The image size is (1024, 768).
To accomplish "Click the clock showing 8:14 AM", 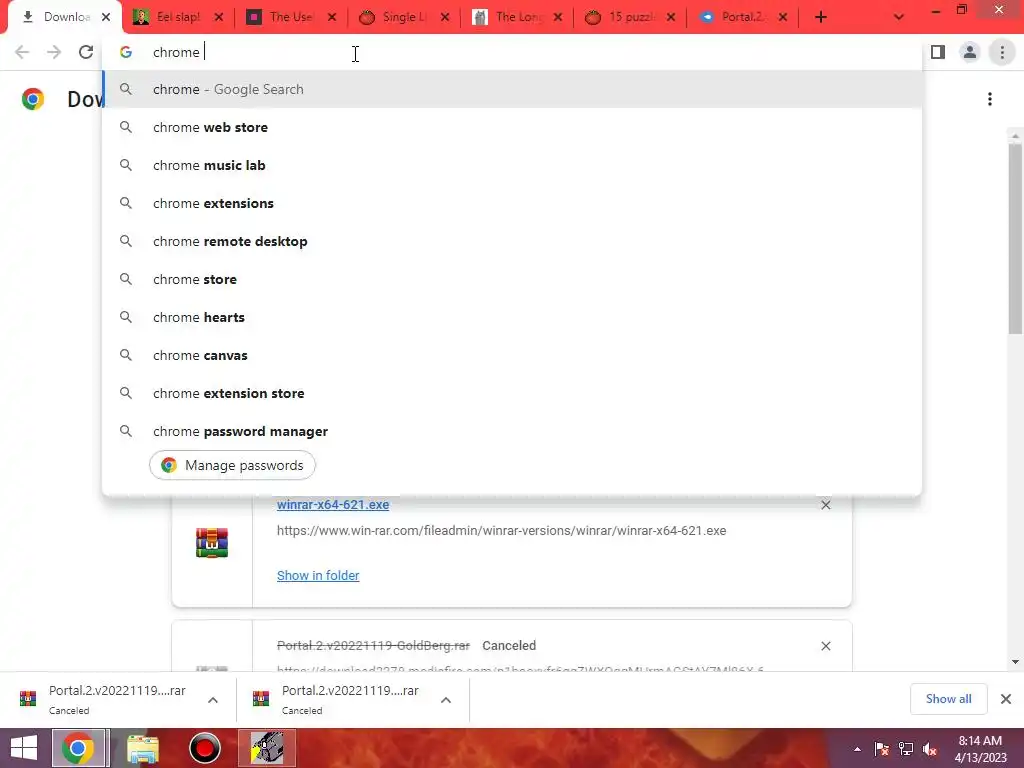I will click(x=980, y=749).
